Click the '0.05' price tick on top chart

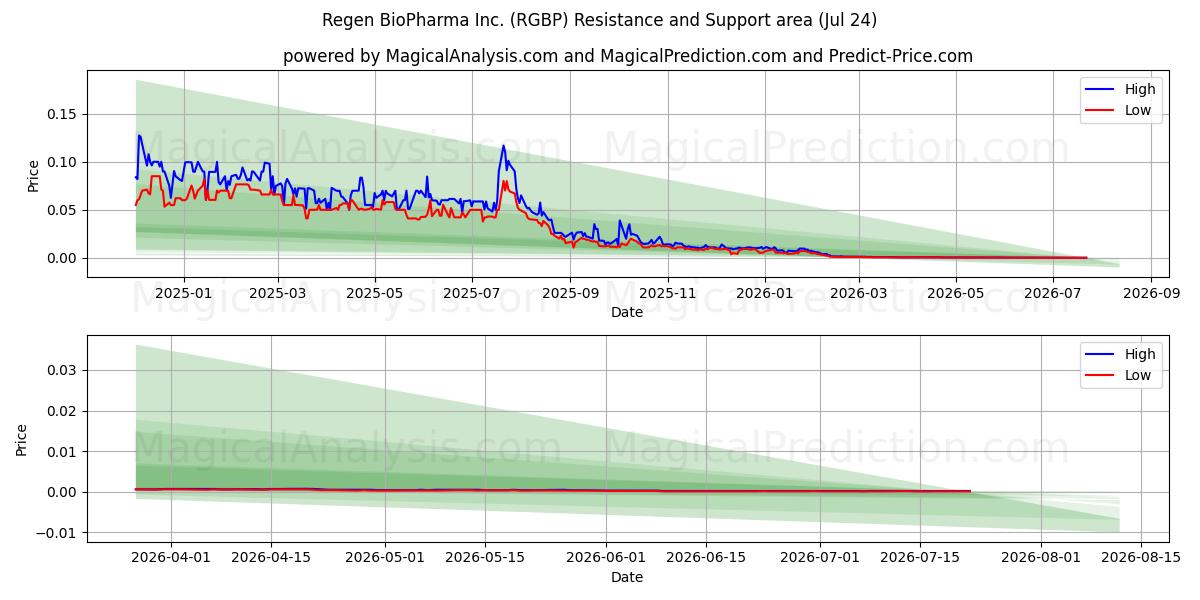tap(63, 210)
